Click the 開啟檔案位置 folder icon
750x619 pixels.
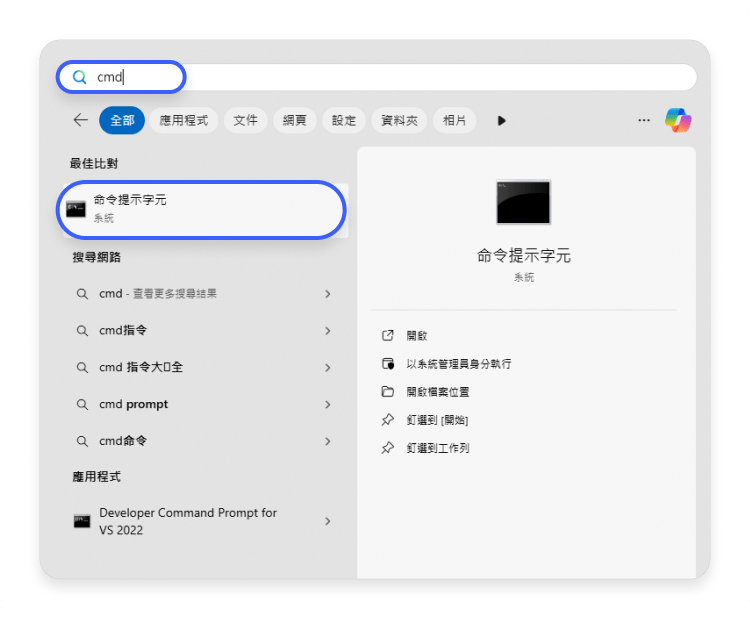pyautogui.click(x=388, y=392)
